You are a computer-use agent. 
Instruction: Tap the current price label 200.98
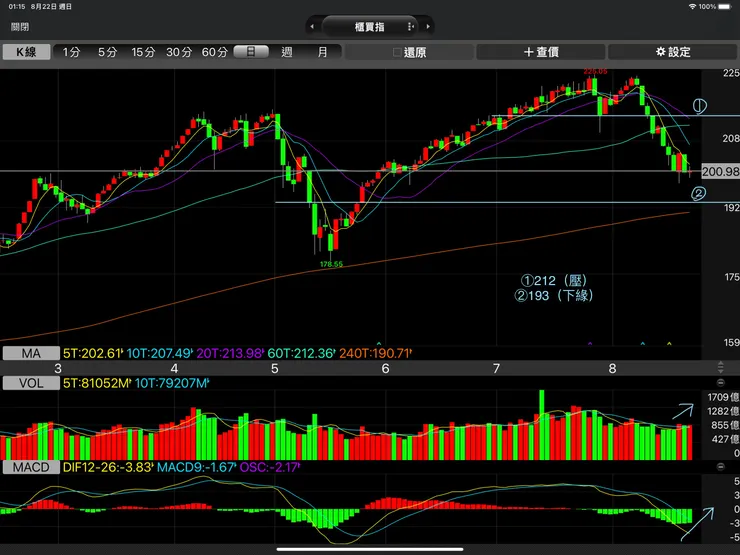click(720, 171)
